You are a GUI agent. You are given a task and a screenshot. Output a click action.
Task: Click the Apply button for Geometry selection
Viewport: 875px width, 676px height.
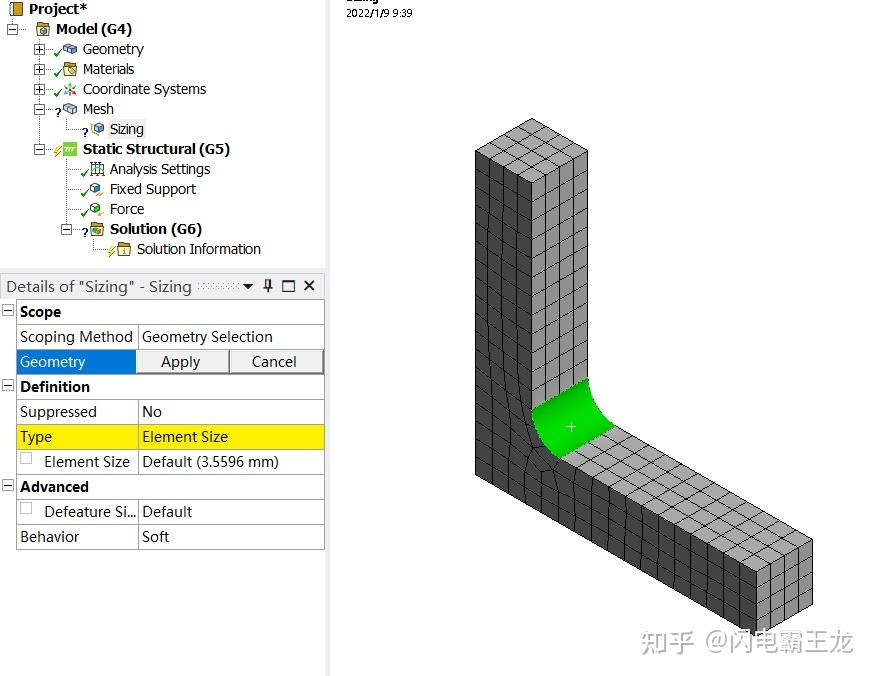[182, 361]
